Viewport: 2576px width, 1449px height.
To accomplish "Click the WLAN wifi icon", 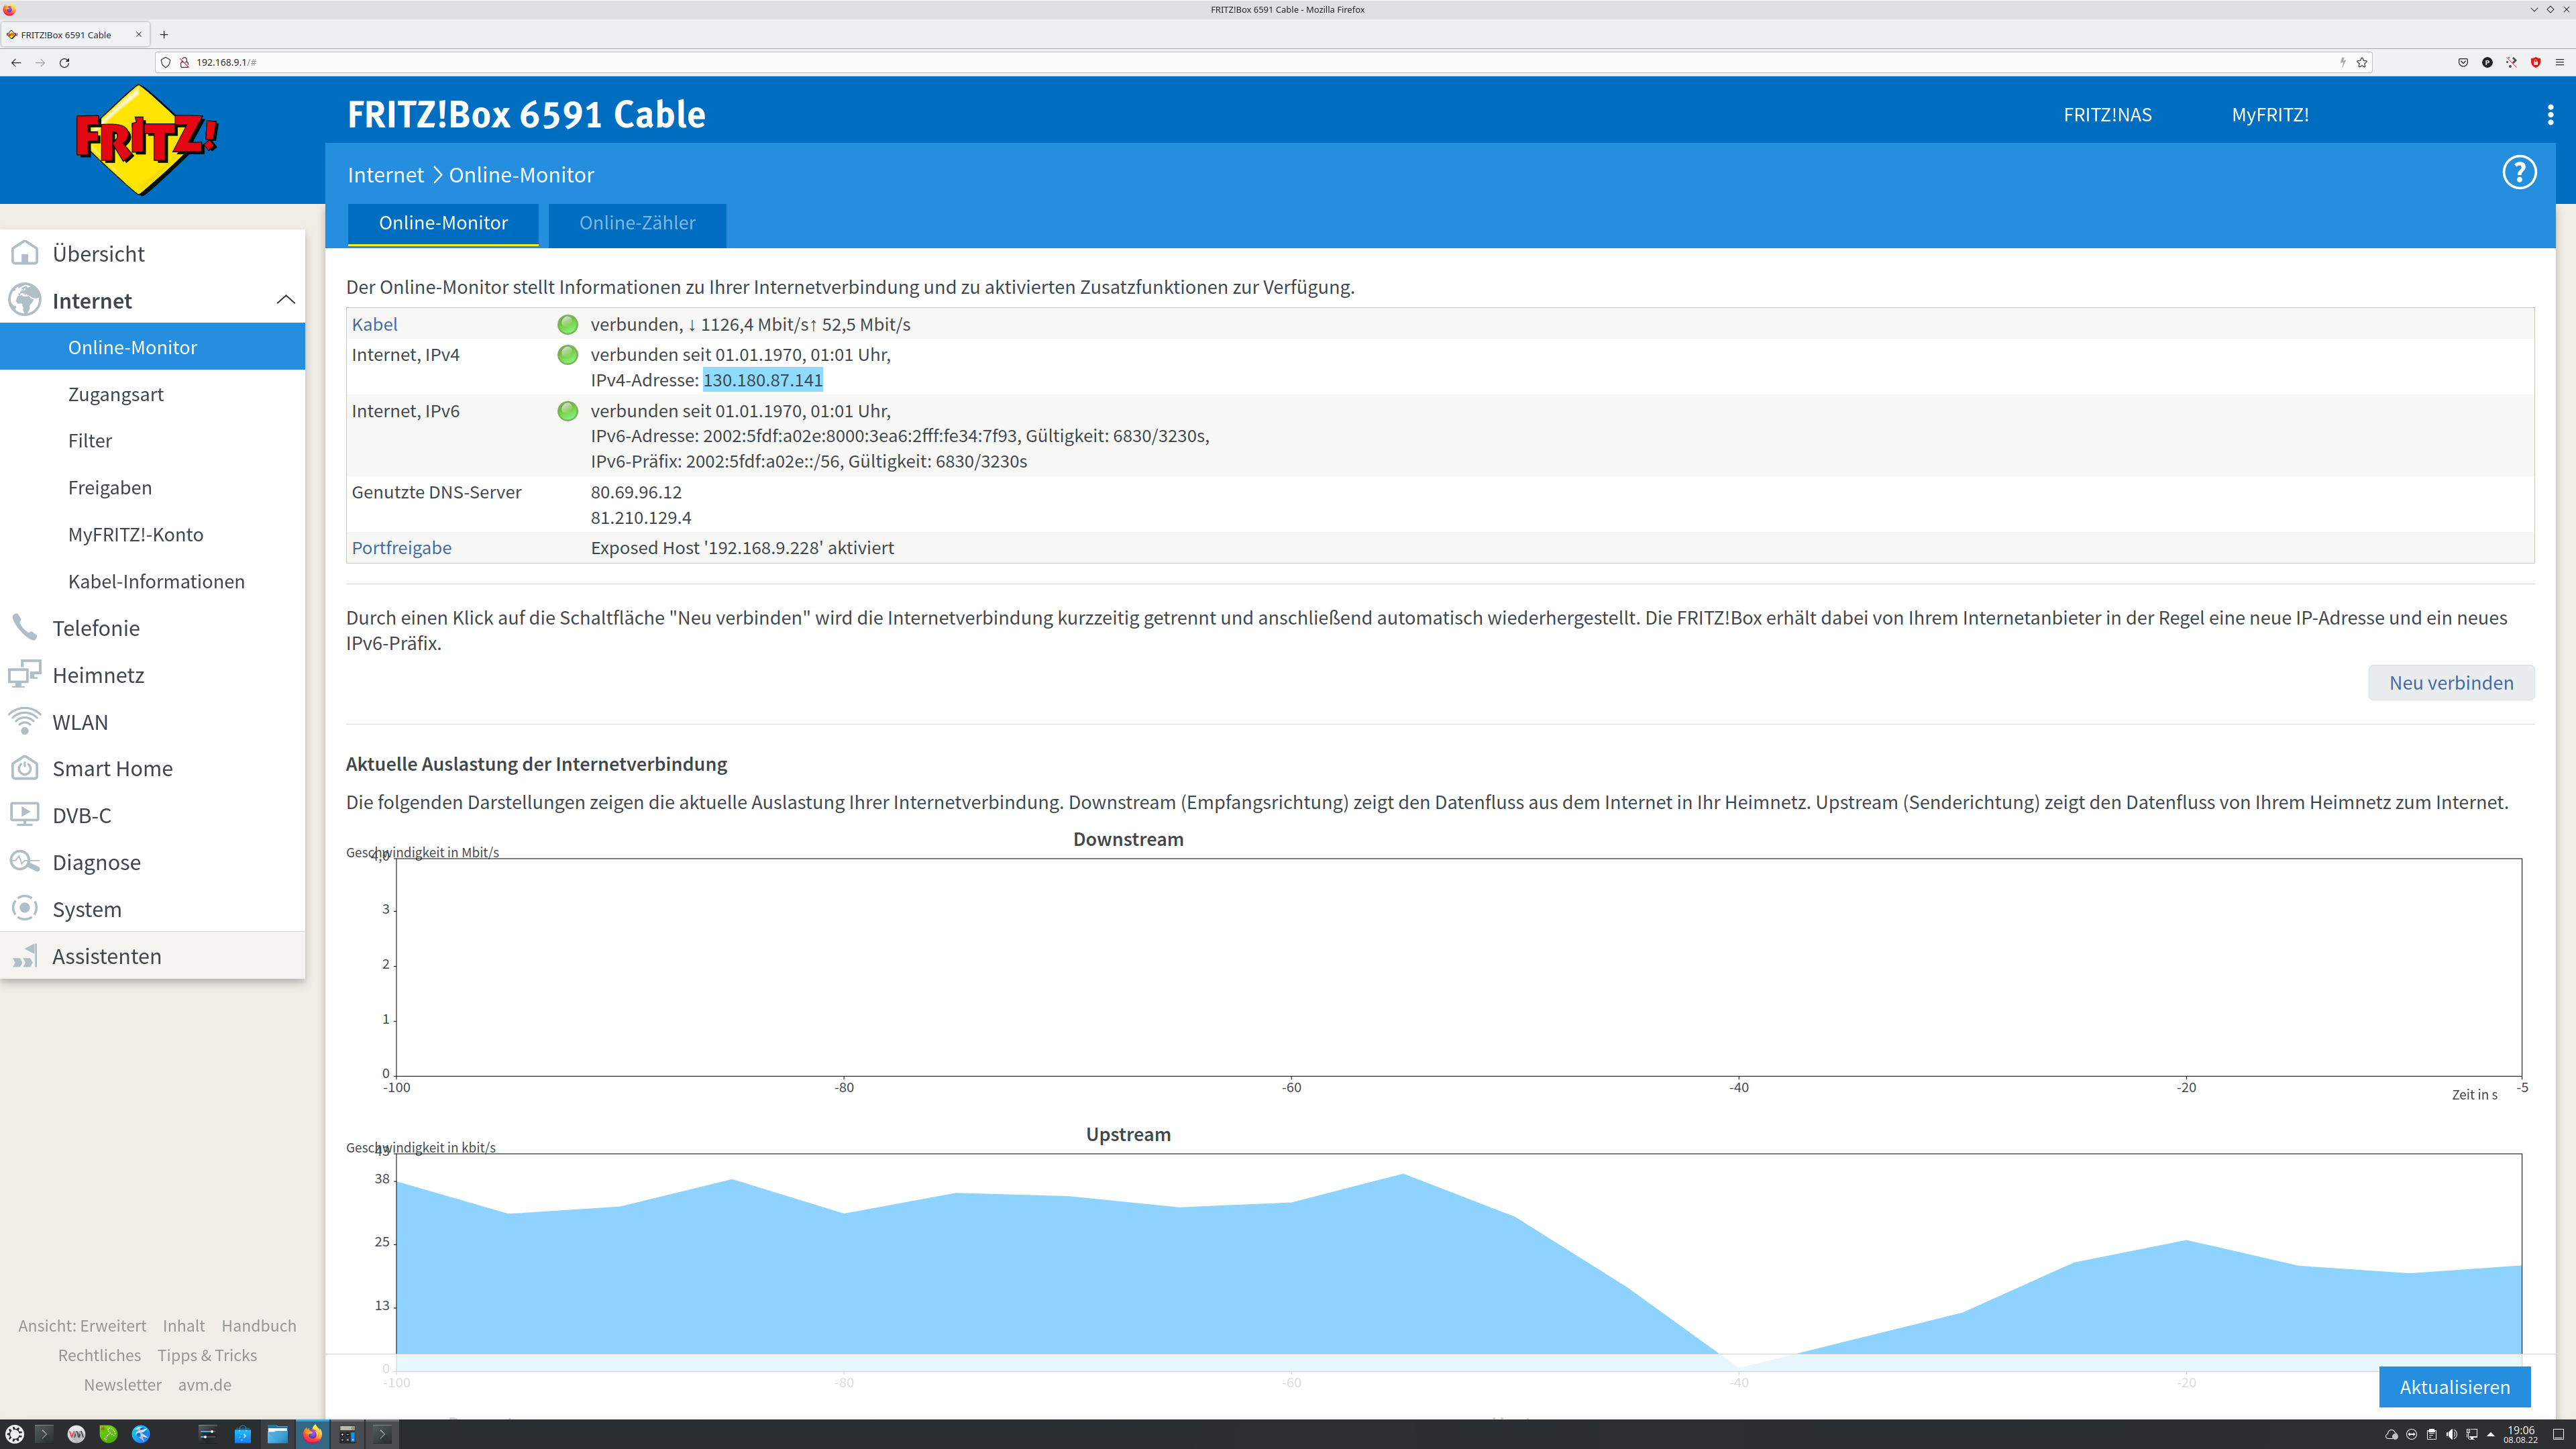I will 25,721.
